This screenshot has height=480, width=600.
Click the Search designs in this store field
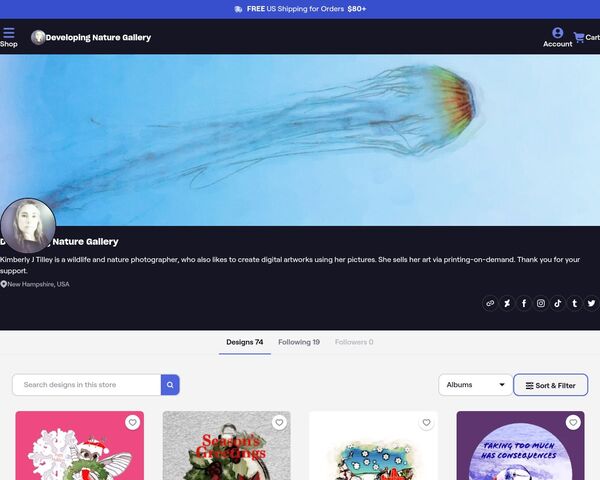[x=86, y=385]
